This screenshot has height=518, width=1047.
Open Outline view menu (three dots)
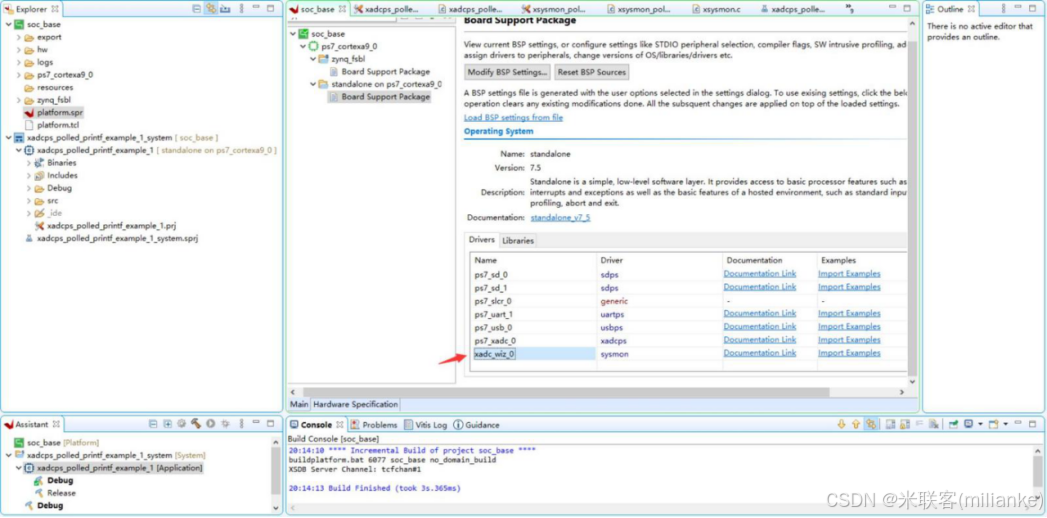click(x=1002, y=9)
